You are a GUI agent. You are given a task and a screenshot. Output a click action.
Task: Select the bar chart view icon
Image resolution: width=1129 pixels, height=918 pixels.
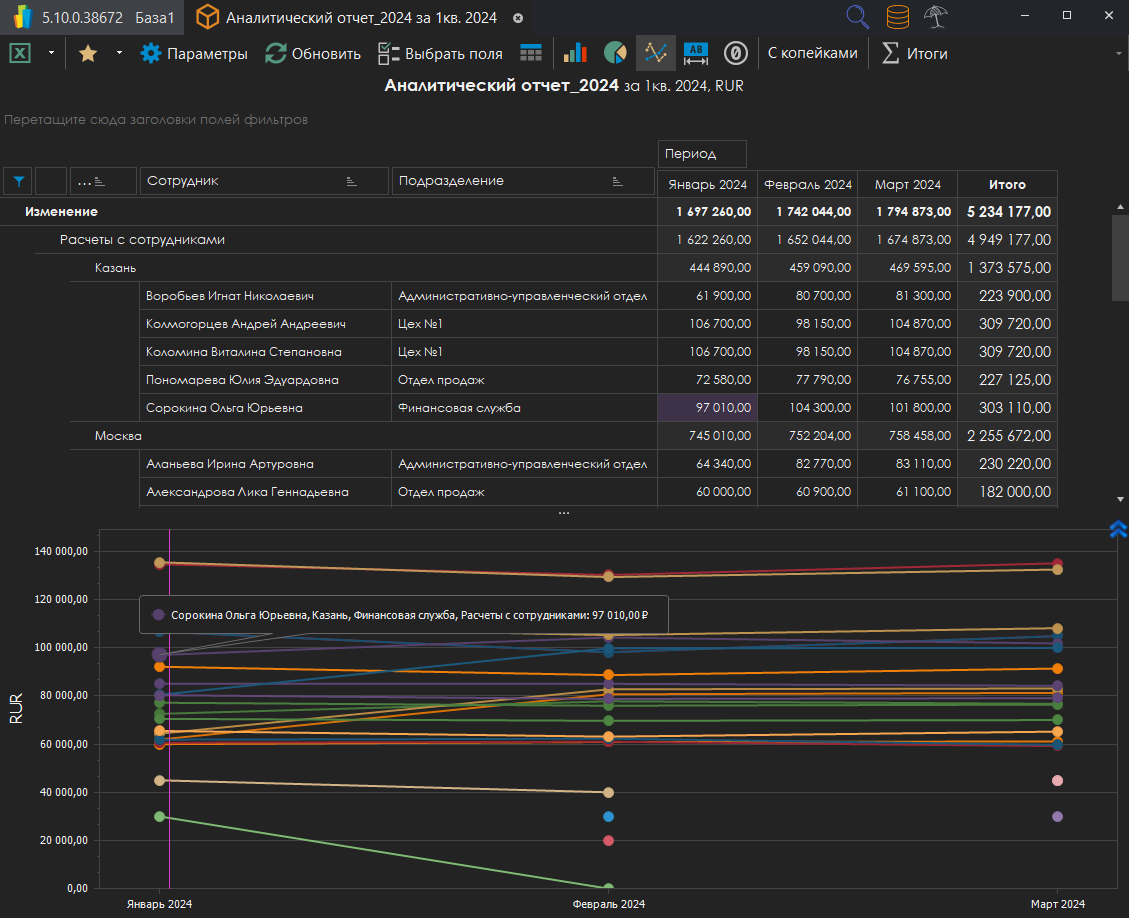pyautogui.click(x=575, y=53)
